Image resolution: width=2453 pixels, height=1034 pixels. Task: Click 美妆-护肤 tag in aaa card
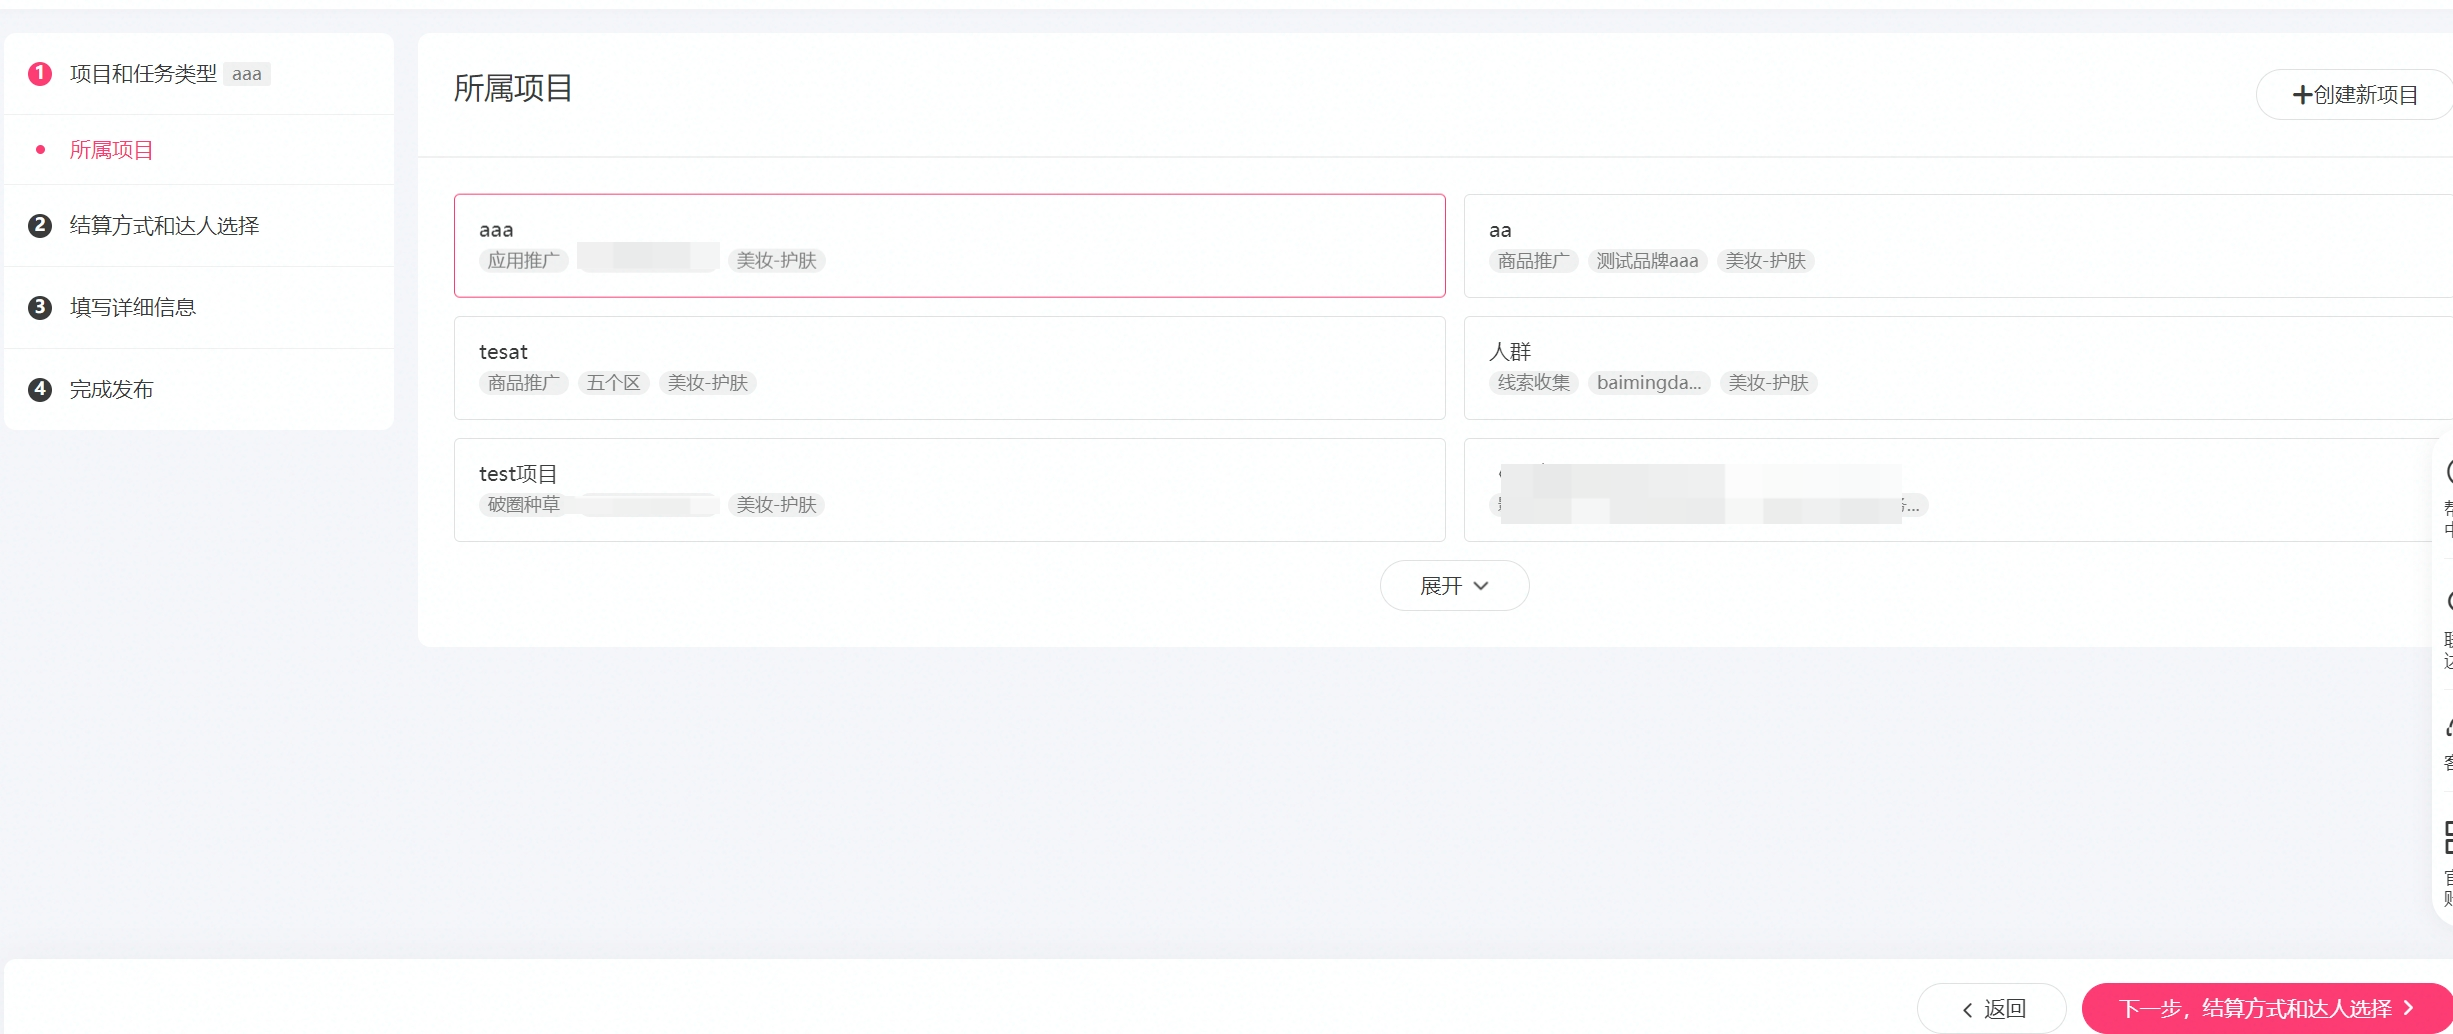click(776, 261)
